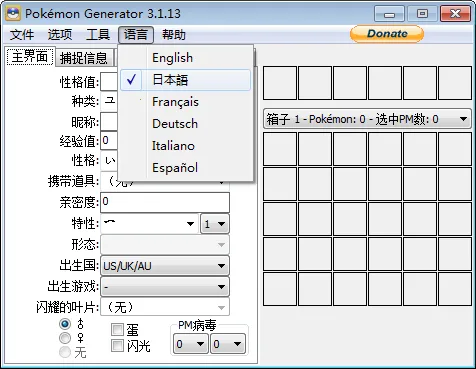This screenshot has width=476, height=369.
Task: Open the 工具 menu
Action: 98,35
